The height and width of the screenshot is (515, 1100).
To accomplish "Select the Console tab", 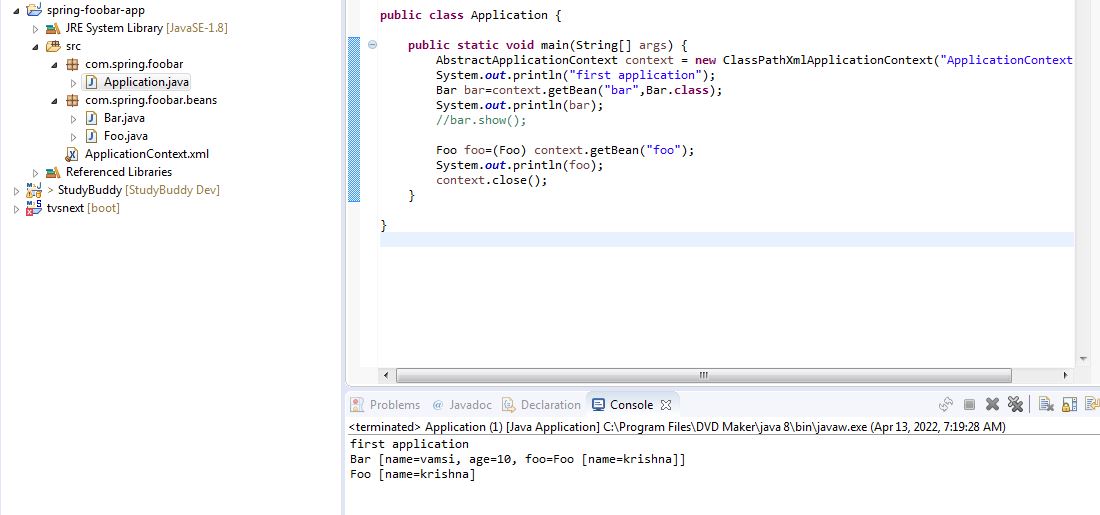I will tap(631, 405).
